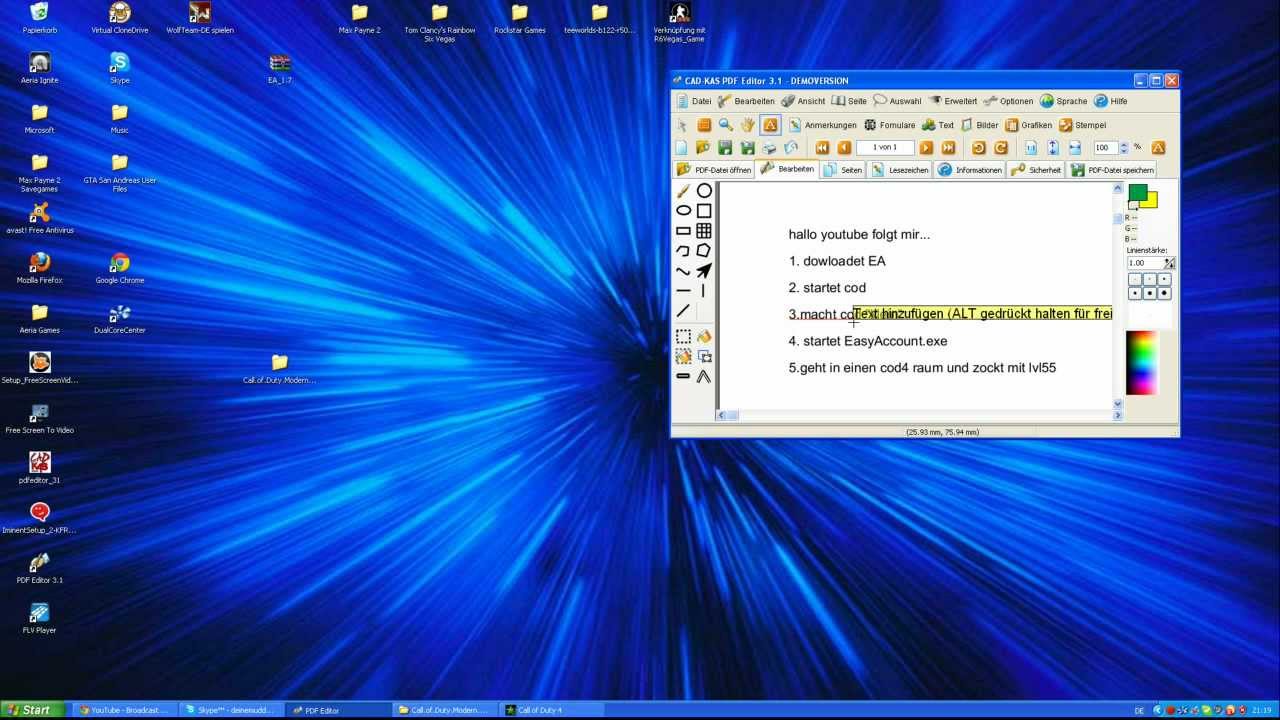Go to the previous page
This screenshot has width=1280, height=720.
(x=844, y=147)
